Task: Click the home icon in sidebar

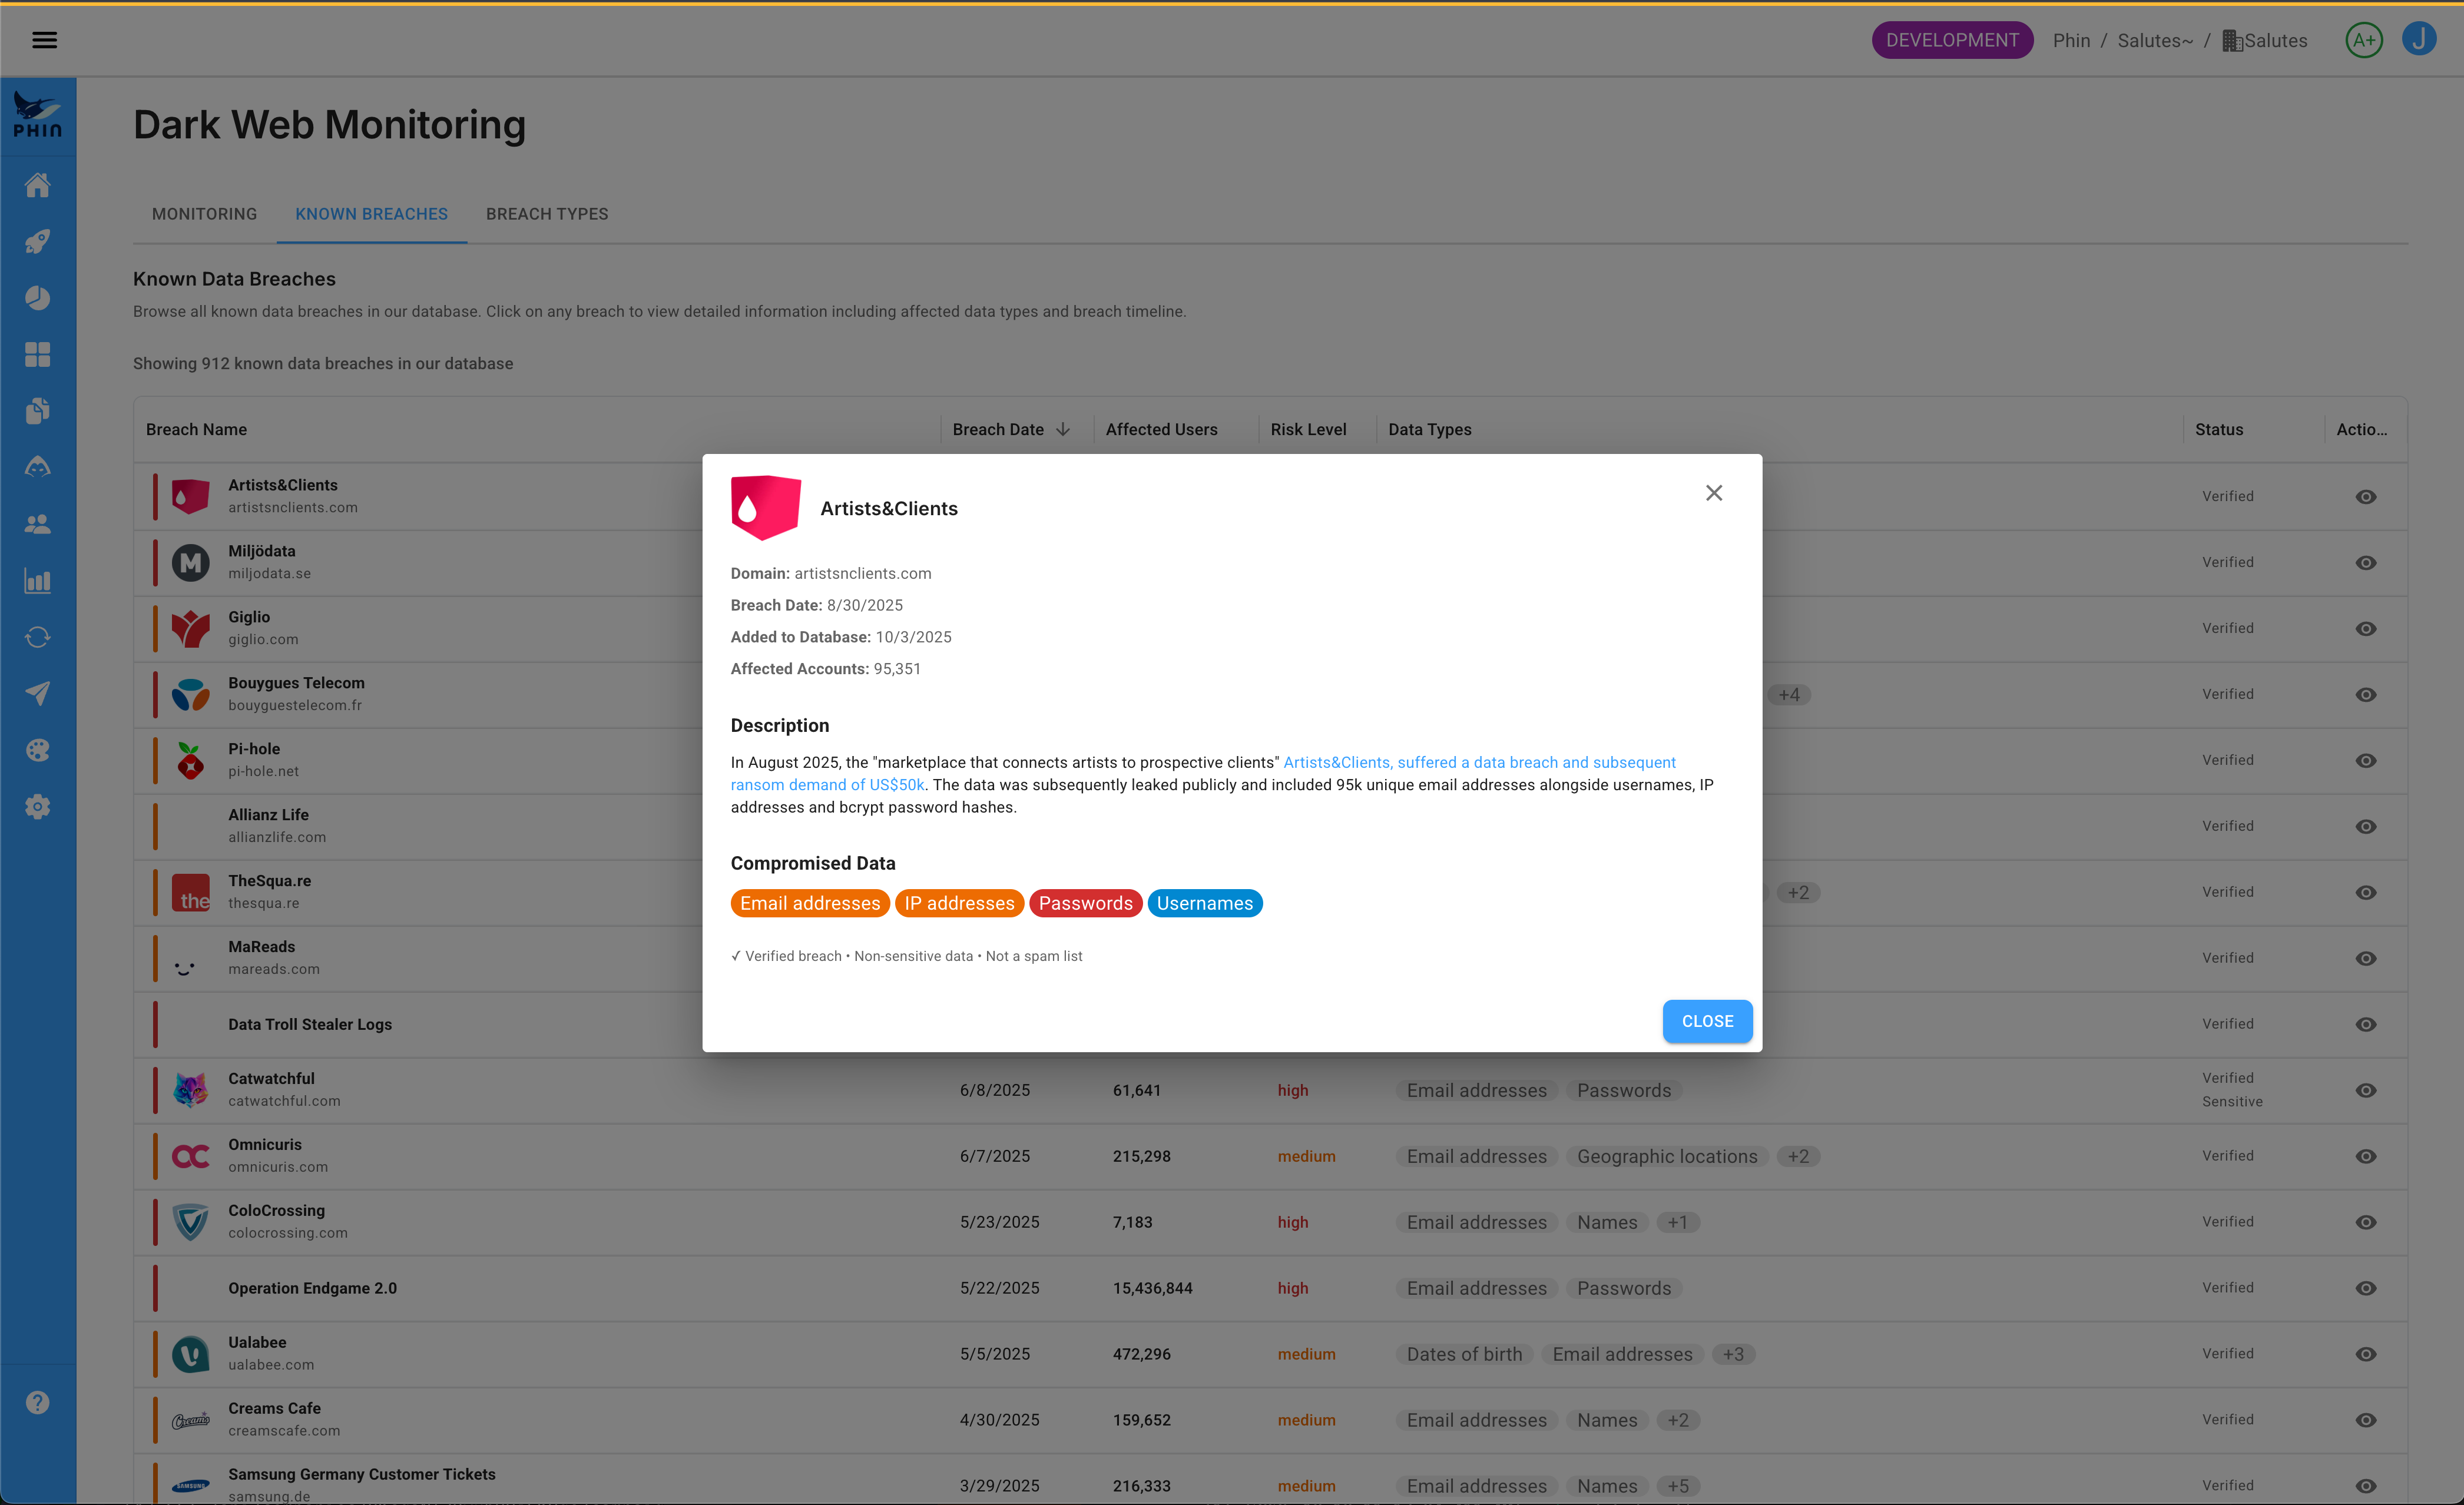Action: click(38, 185)
